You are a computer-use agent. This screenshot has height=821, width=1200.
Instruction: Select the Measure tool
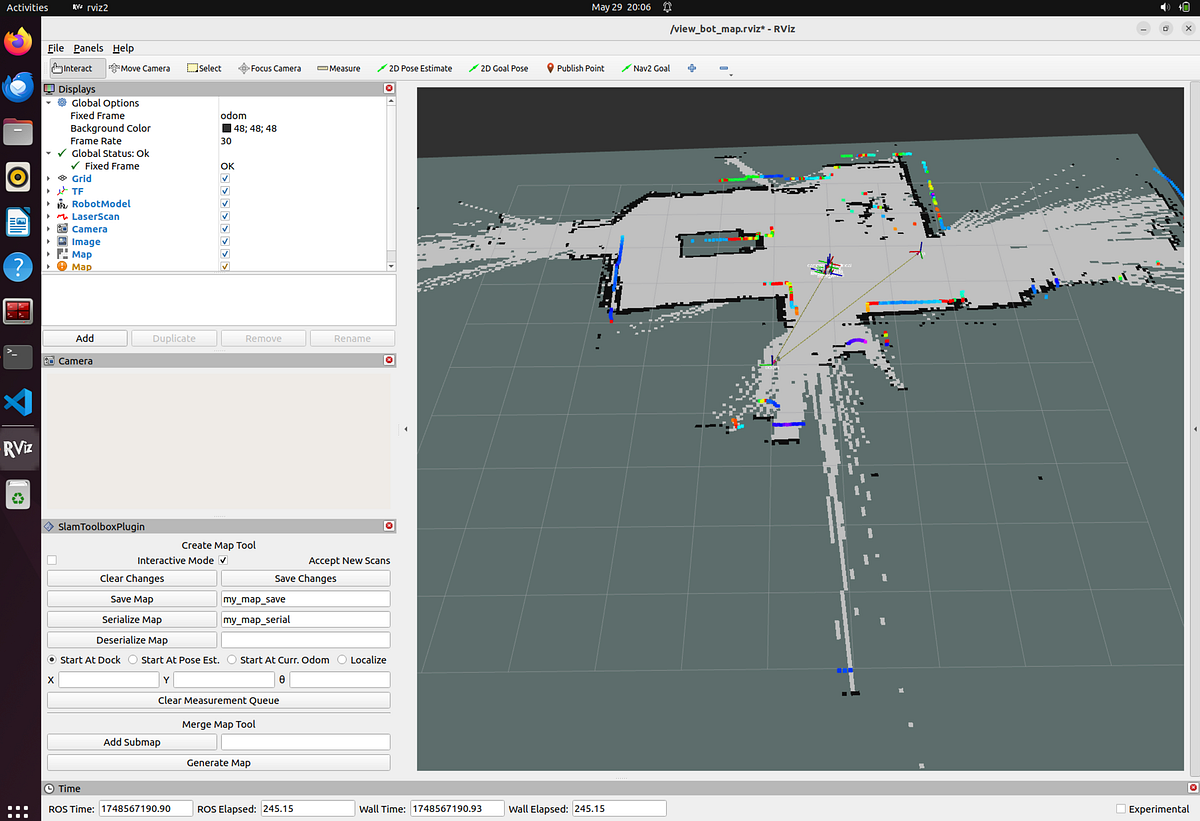click(x=338, y=68)
